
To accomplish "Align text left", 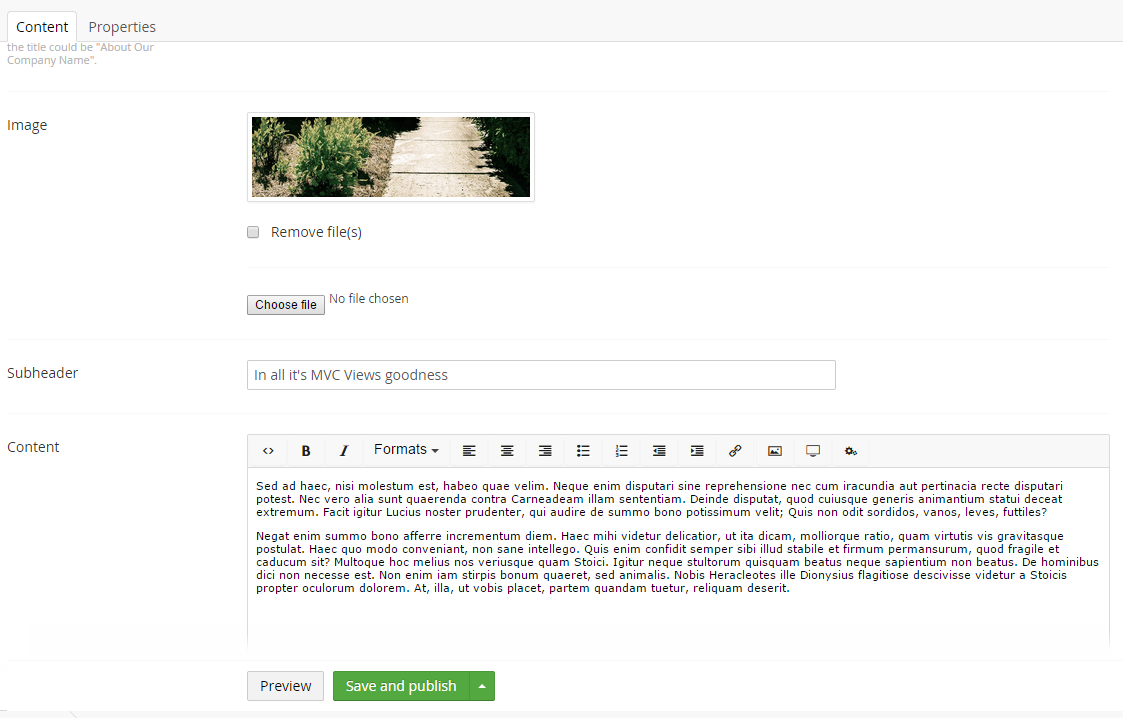I will pos(469,451).
